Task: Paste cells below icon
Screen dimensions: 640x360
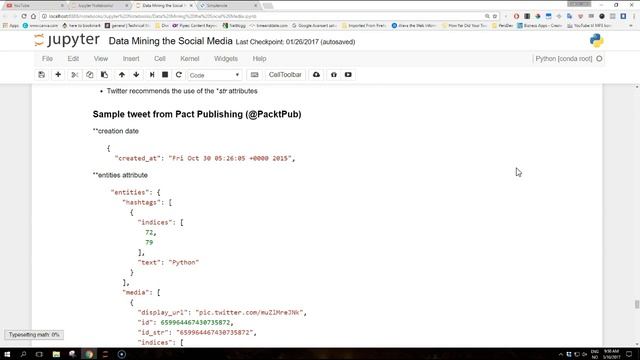Action: tap(104, 75)
